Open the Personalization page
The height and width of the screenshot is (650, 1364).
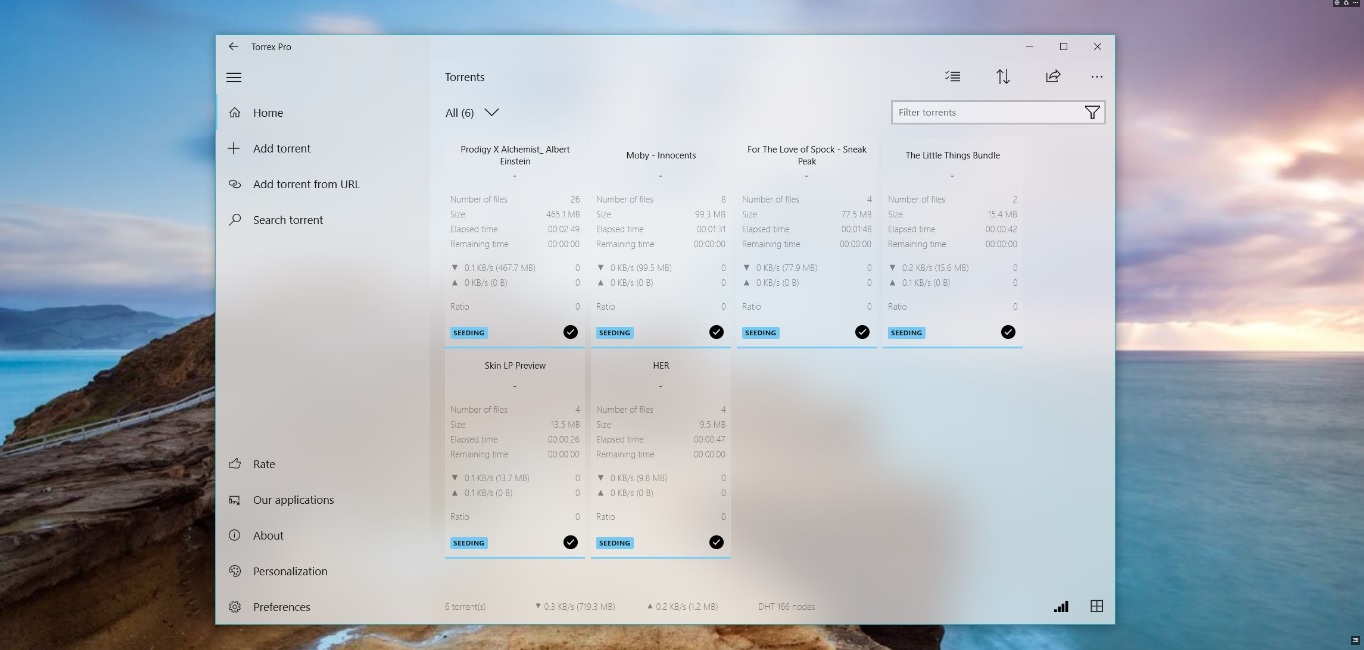[x=290, y=571]
